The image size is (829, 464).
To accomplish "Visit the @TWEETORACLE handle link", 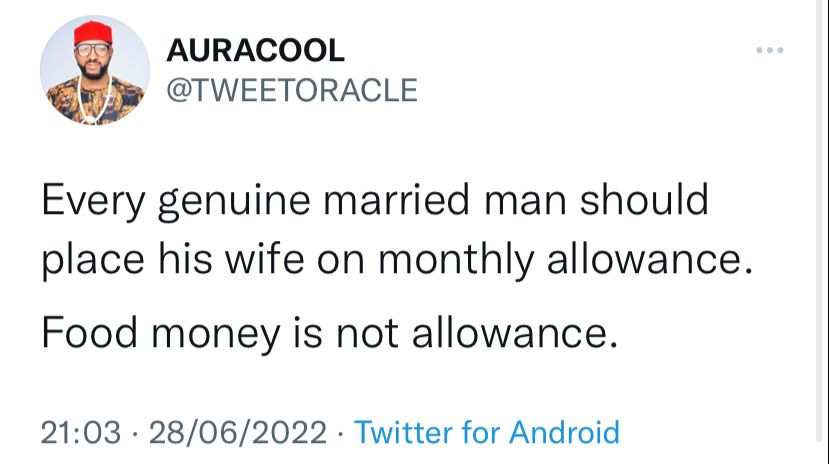I will tap(292, 90).
